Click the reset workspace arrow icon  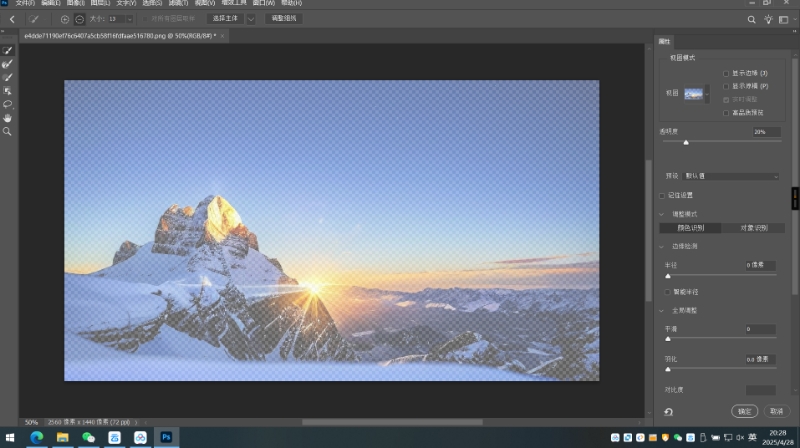[668, 412]
